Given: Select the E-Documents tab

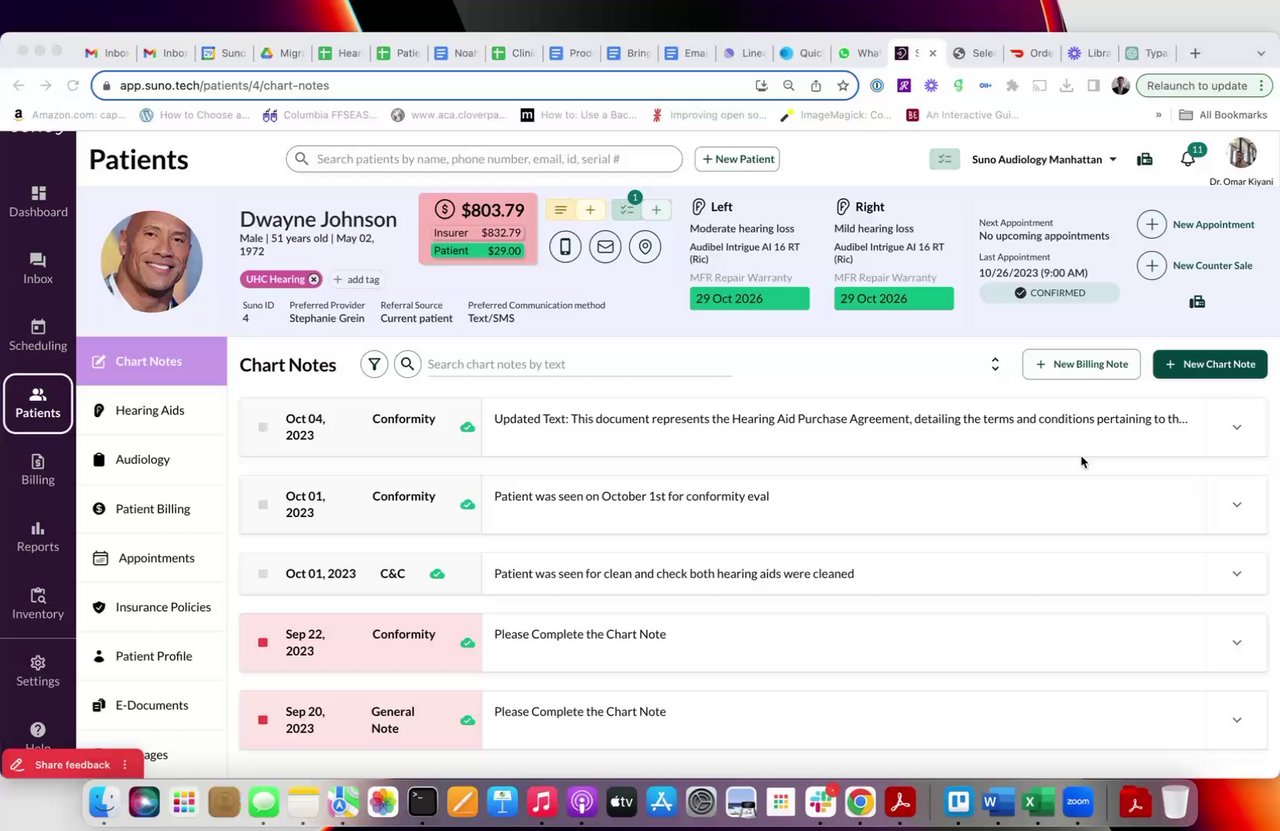Looking at the screenshot, I should tap(151, 705).
